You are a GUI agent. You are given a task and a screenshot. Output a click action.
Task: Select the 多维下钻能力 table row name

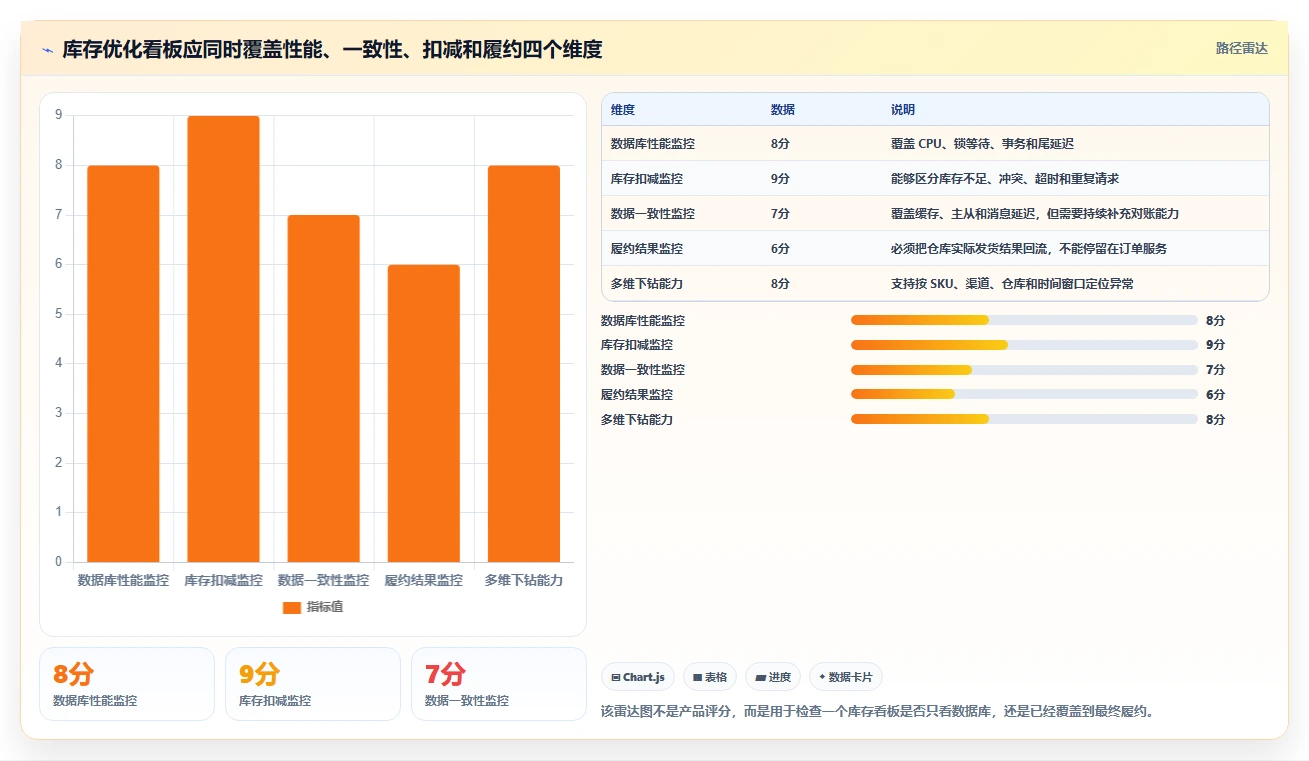646,284
